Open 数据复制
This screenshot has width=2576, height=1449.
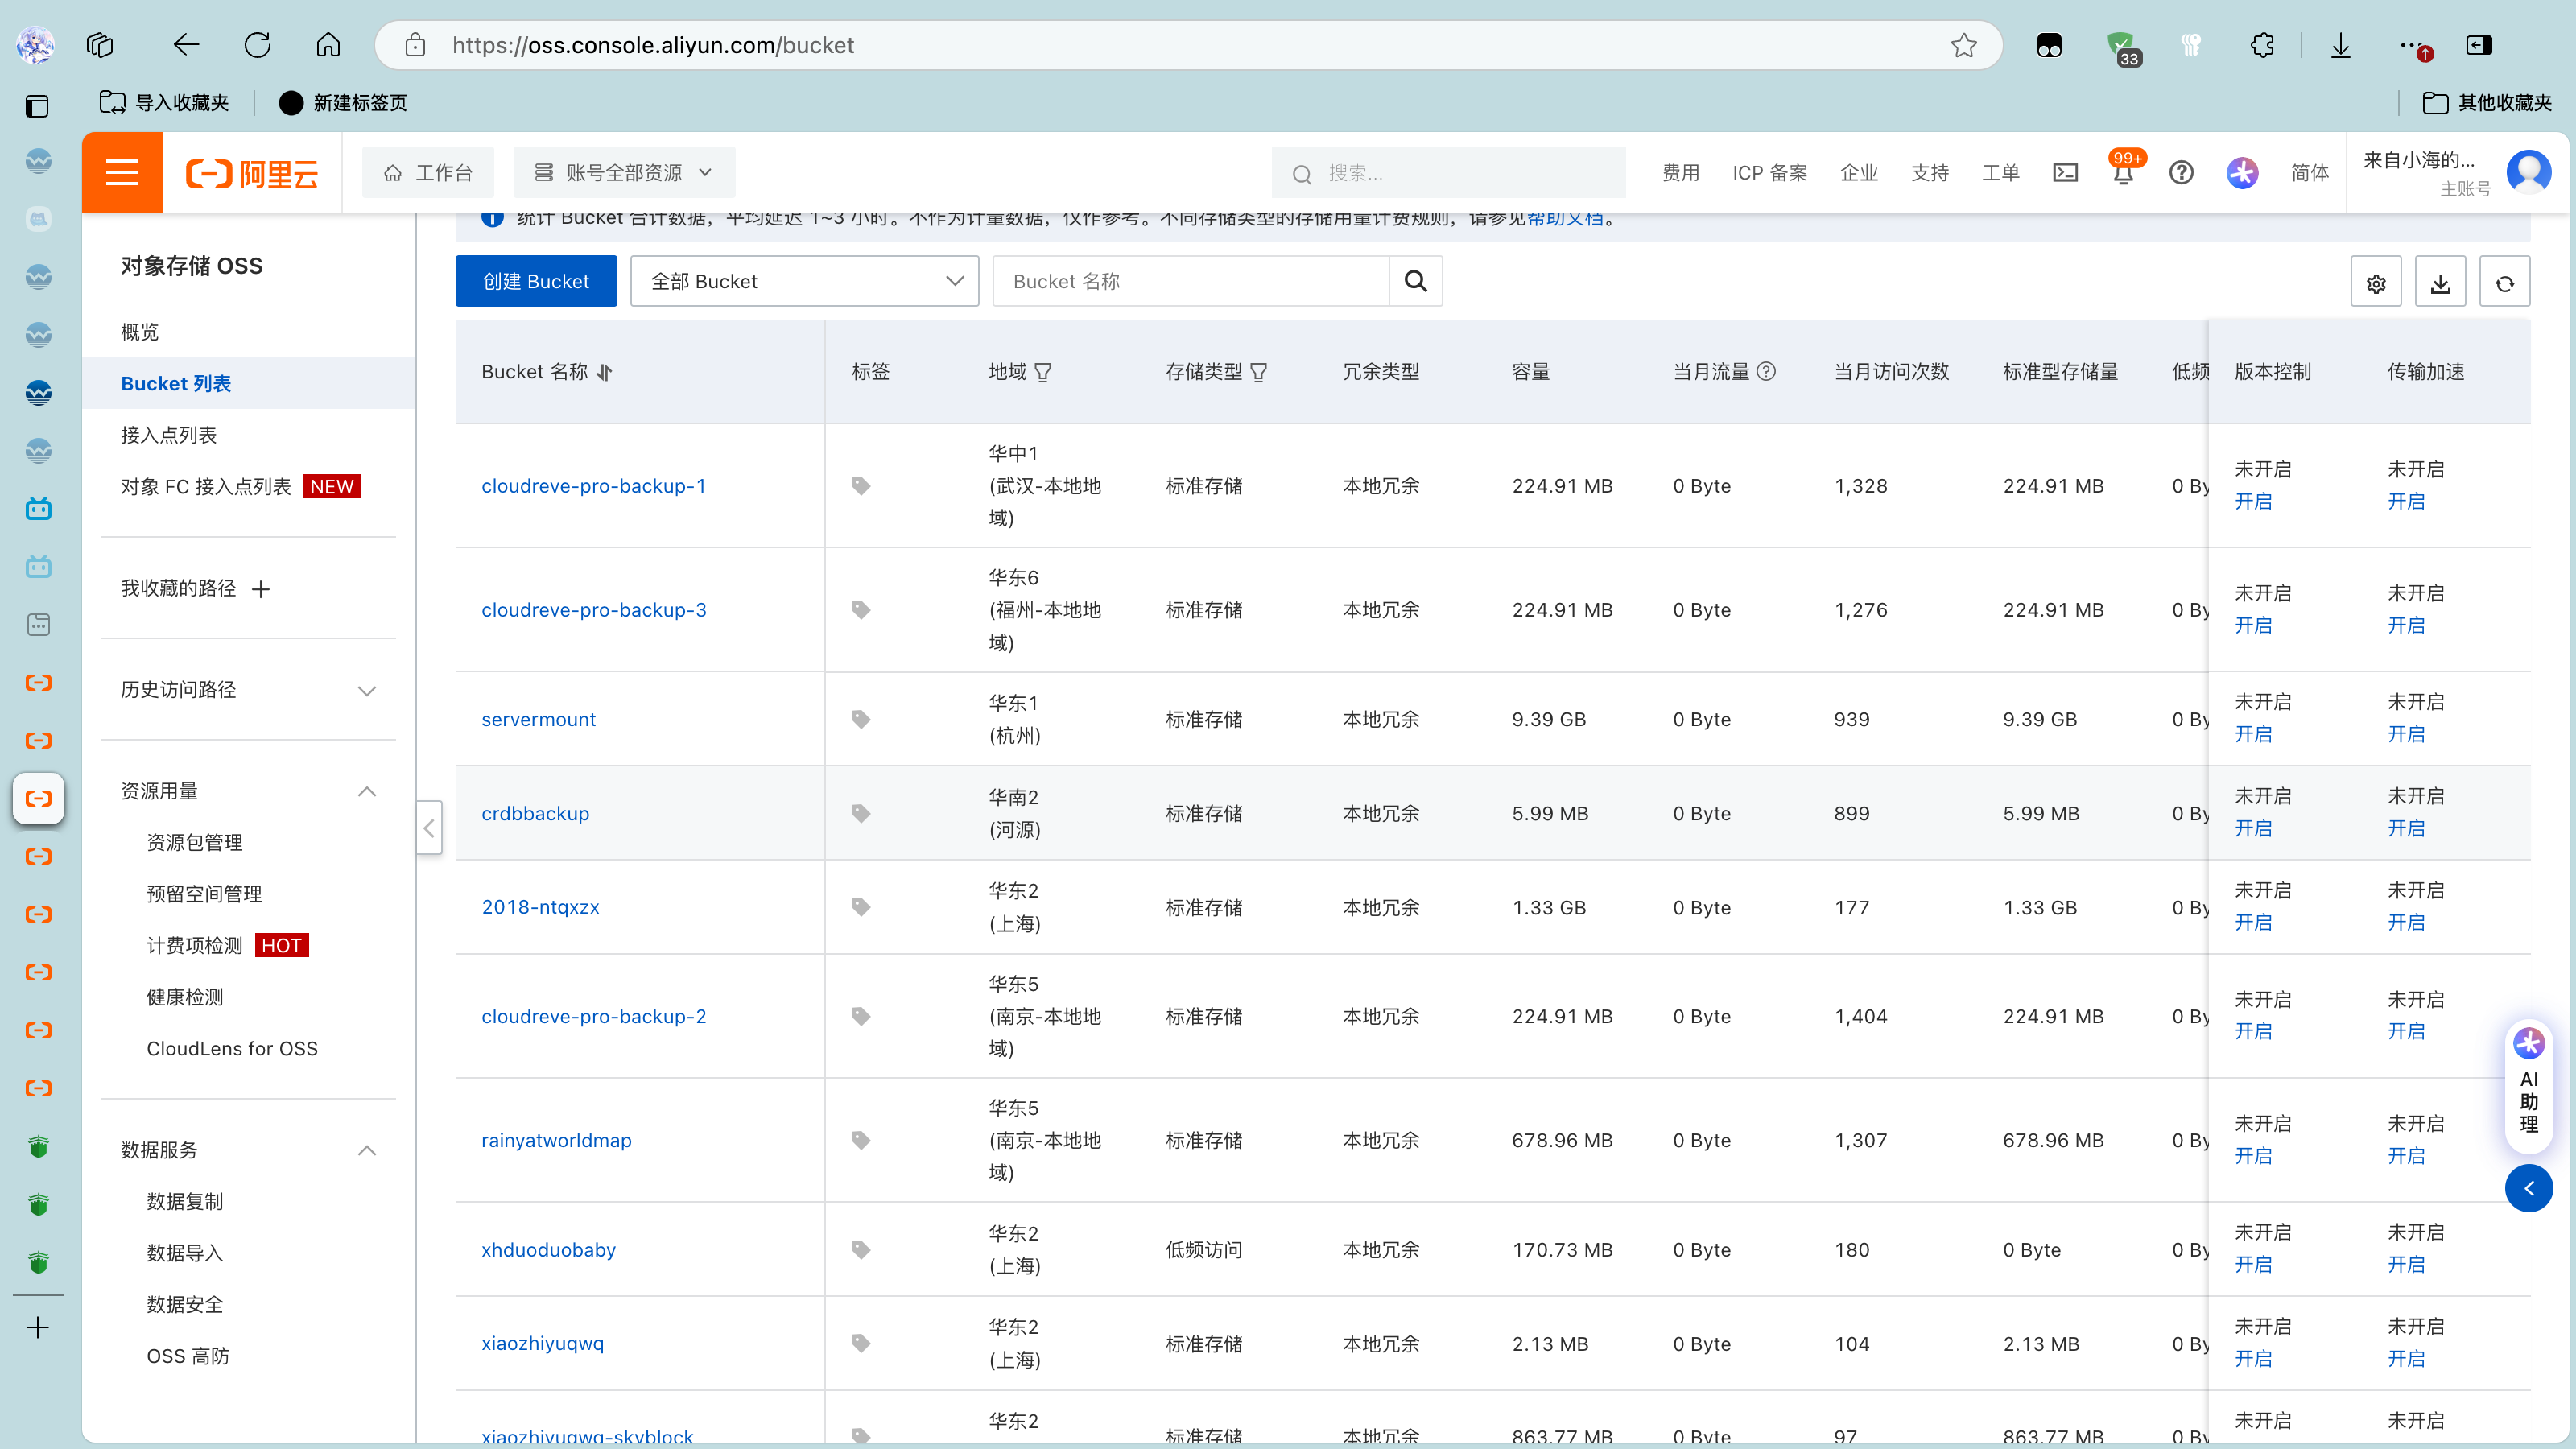(184, 1201)
